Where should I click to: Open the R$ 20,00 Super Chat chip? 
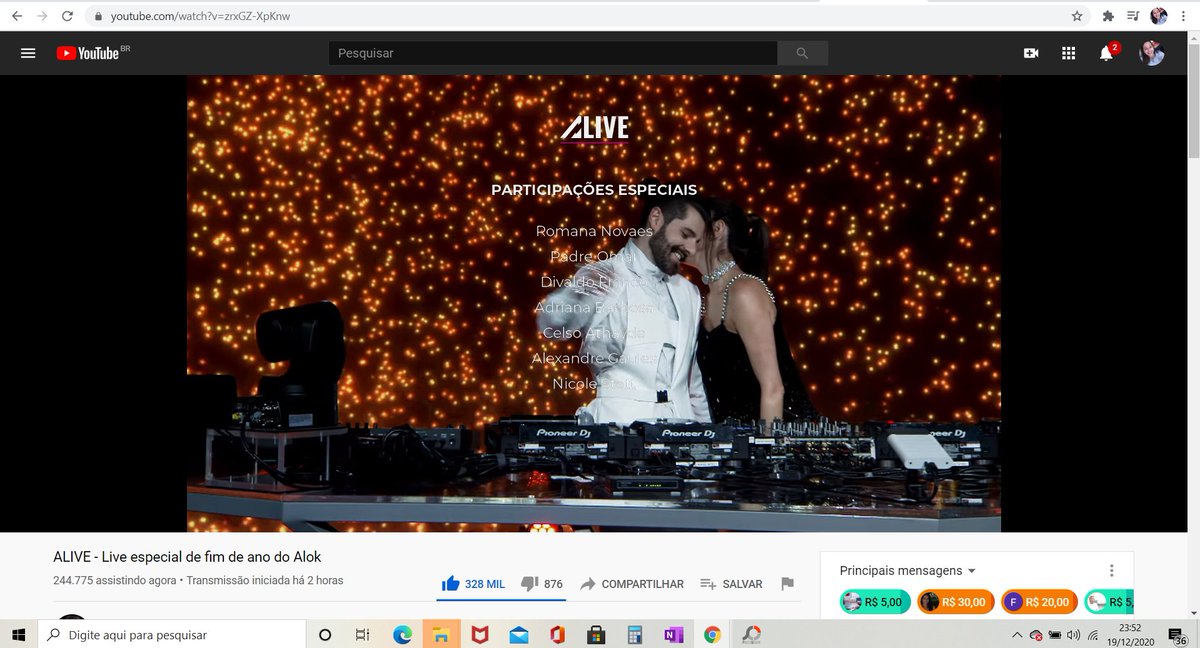coord(1037,602)
